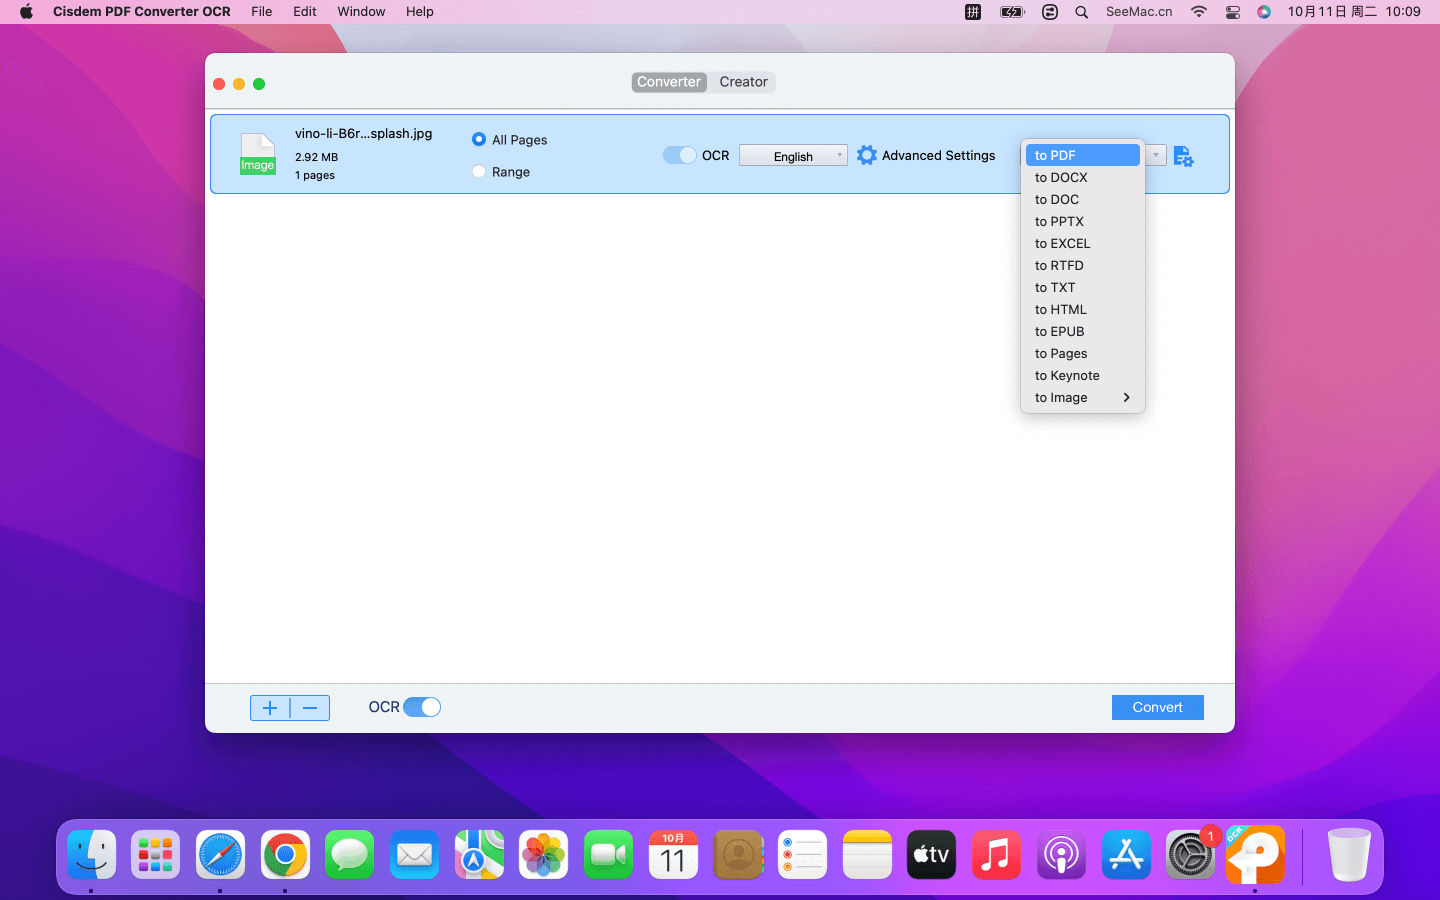Open Advanced Settings gear icon
Viewport: 1440px width, 900px height.
click(x=867, y=155)
